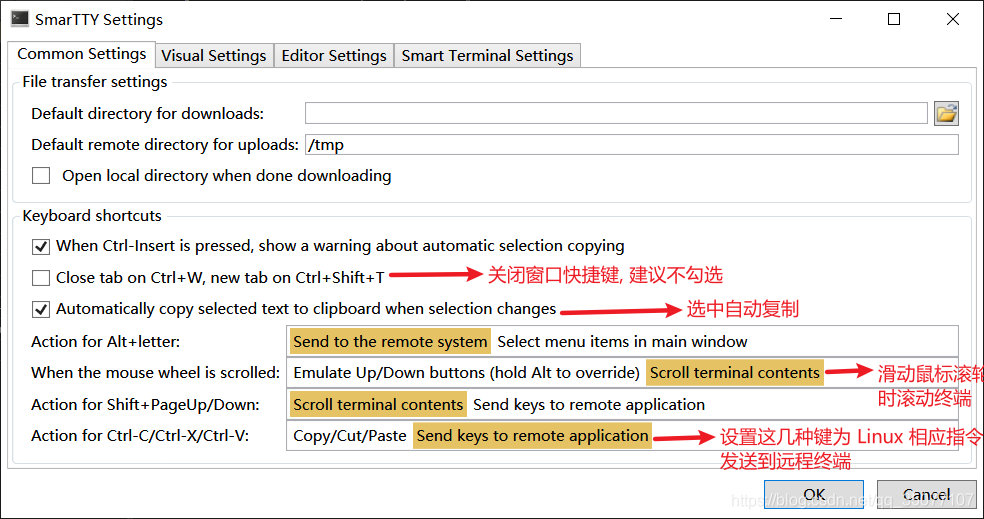The image size is (984, 519).
Task: Click the SmarTTY terminal icon in title bar
Action: (x=20, y=19)
